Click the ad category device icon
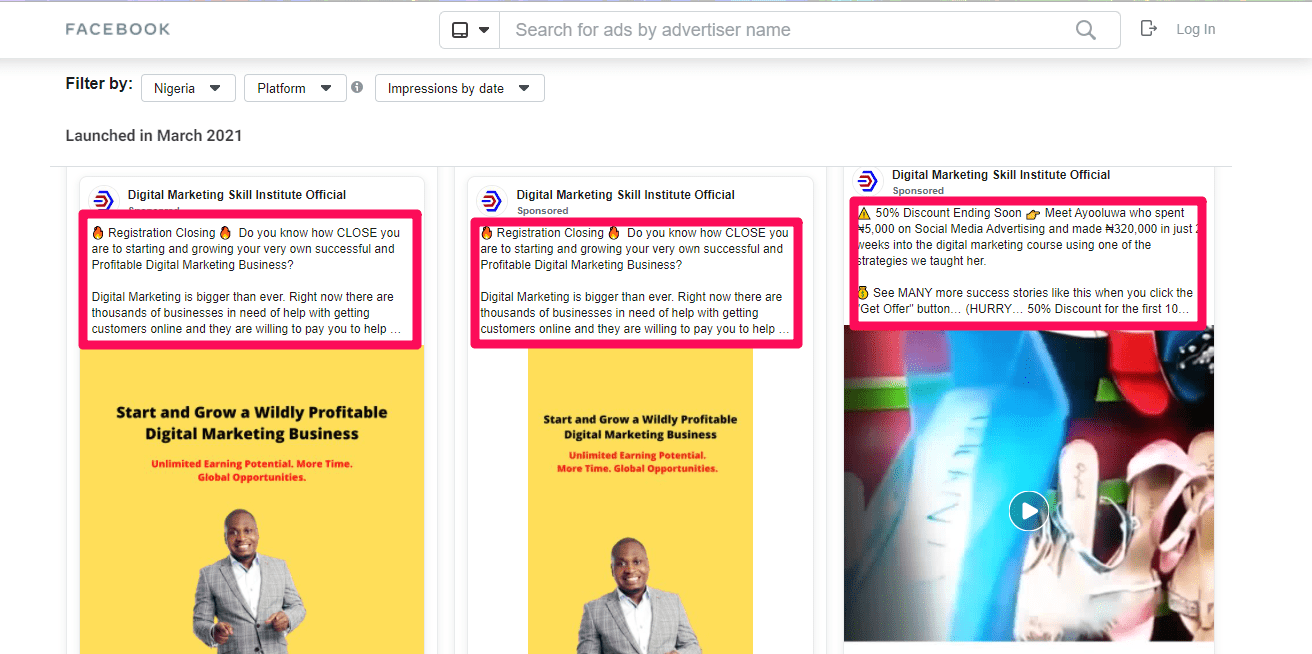 460,30
